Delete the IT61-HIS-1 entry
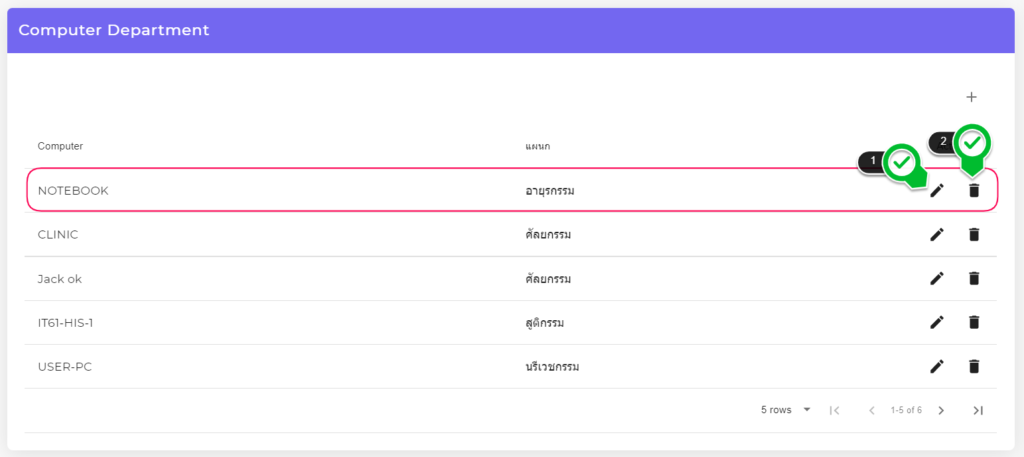Screen dimensions: 1024x457 (x=974, y=322)
